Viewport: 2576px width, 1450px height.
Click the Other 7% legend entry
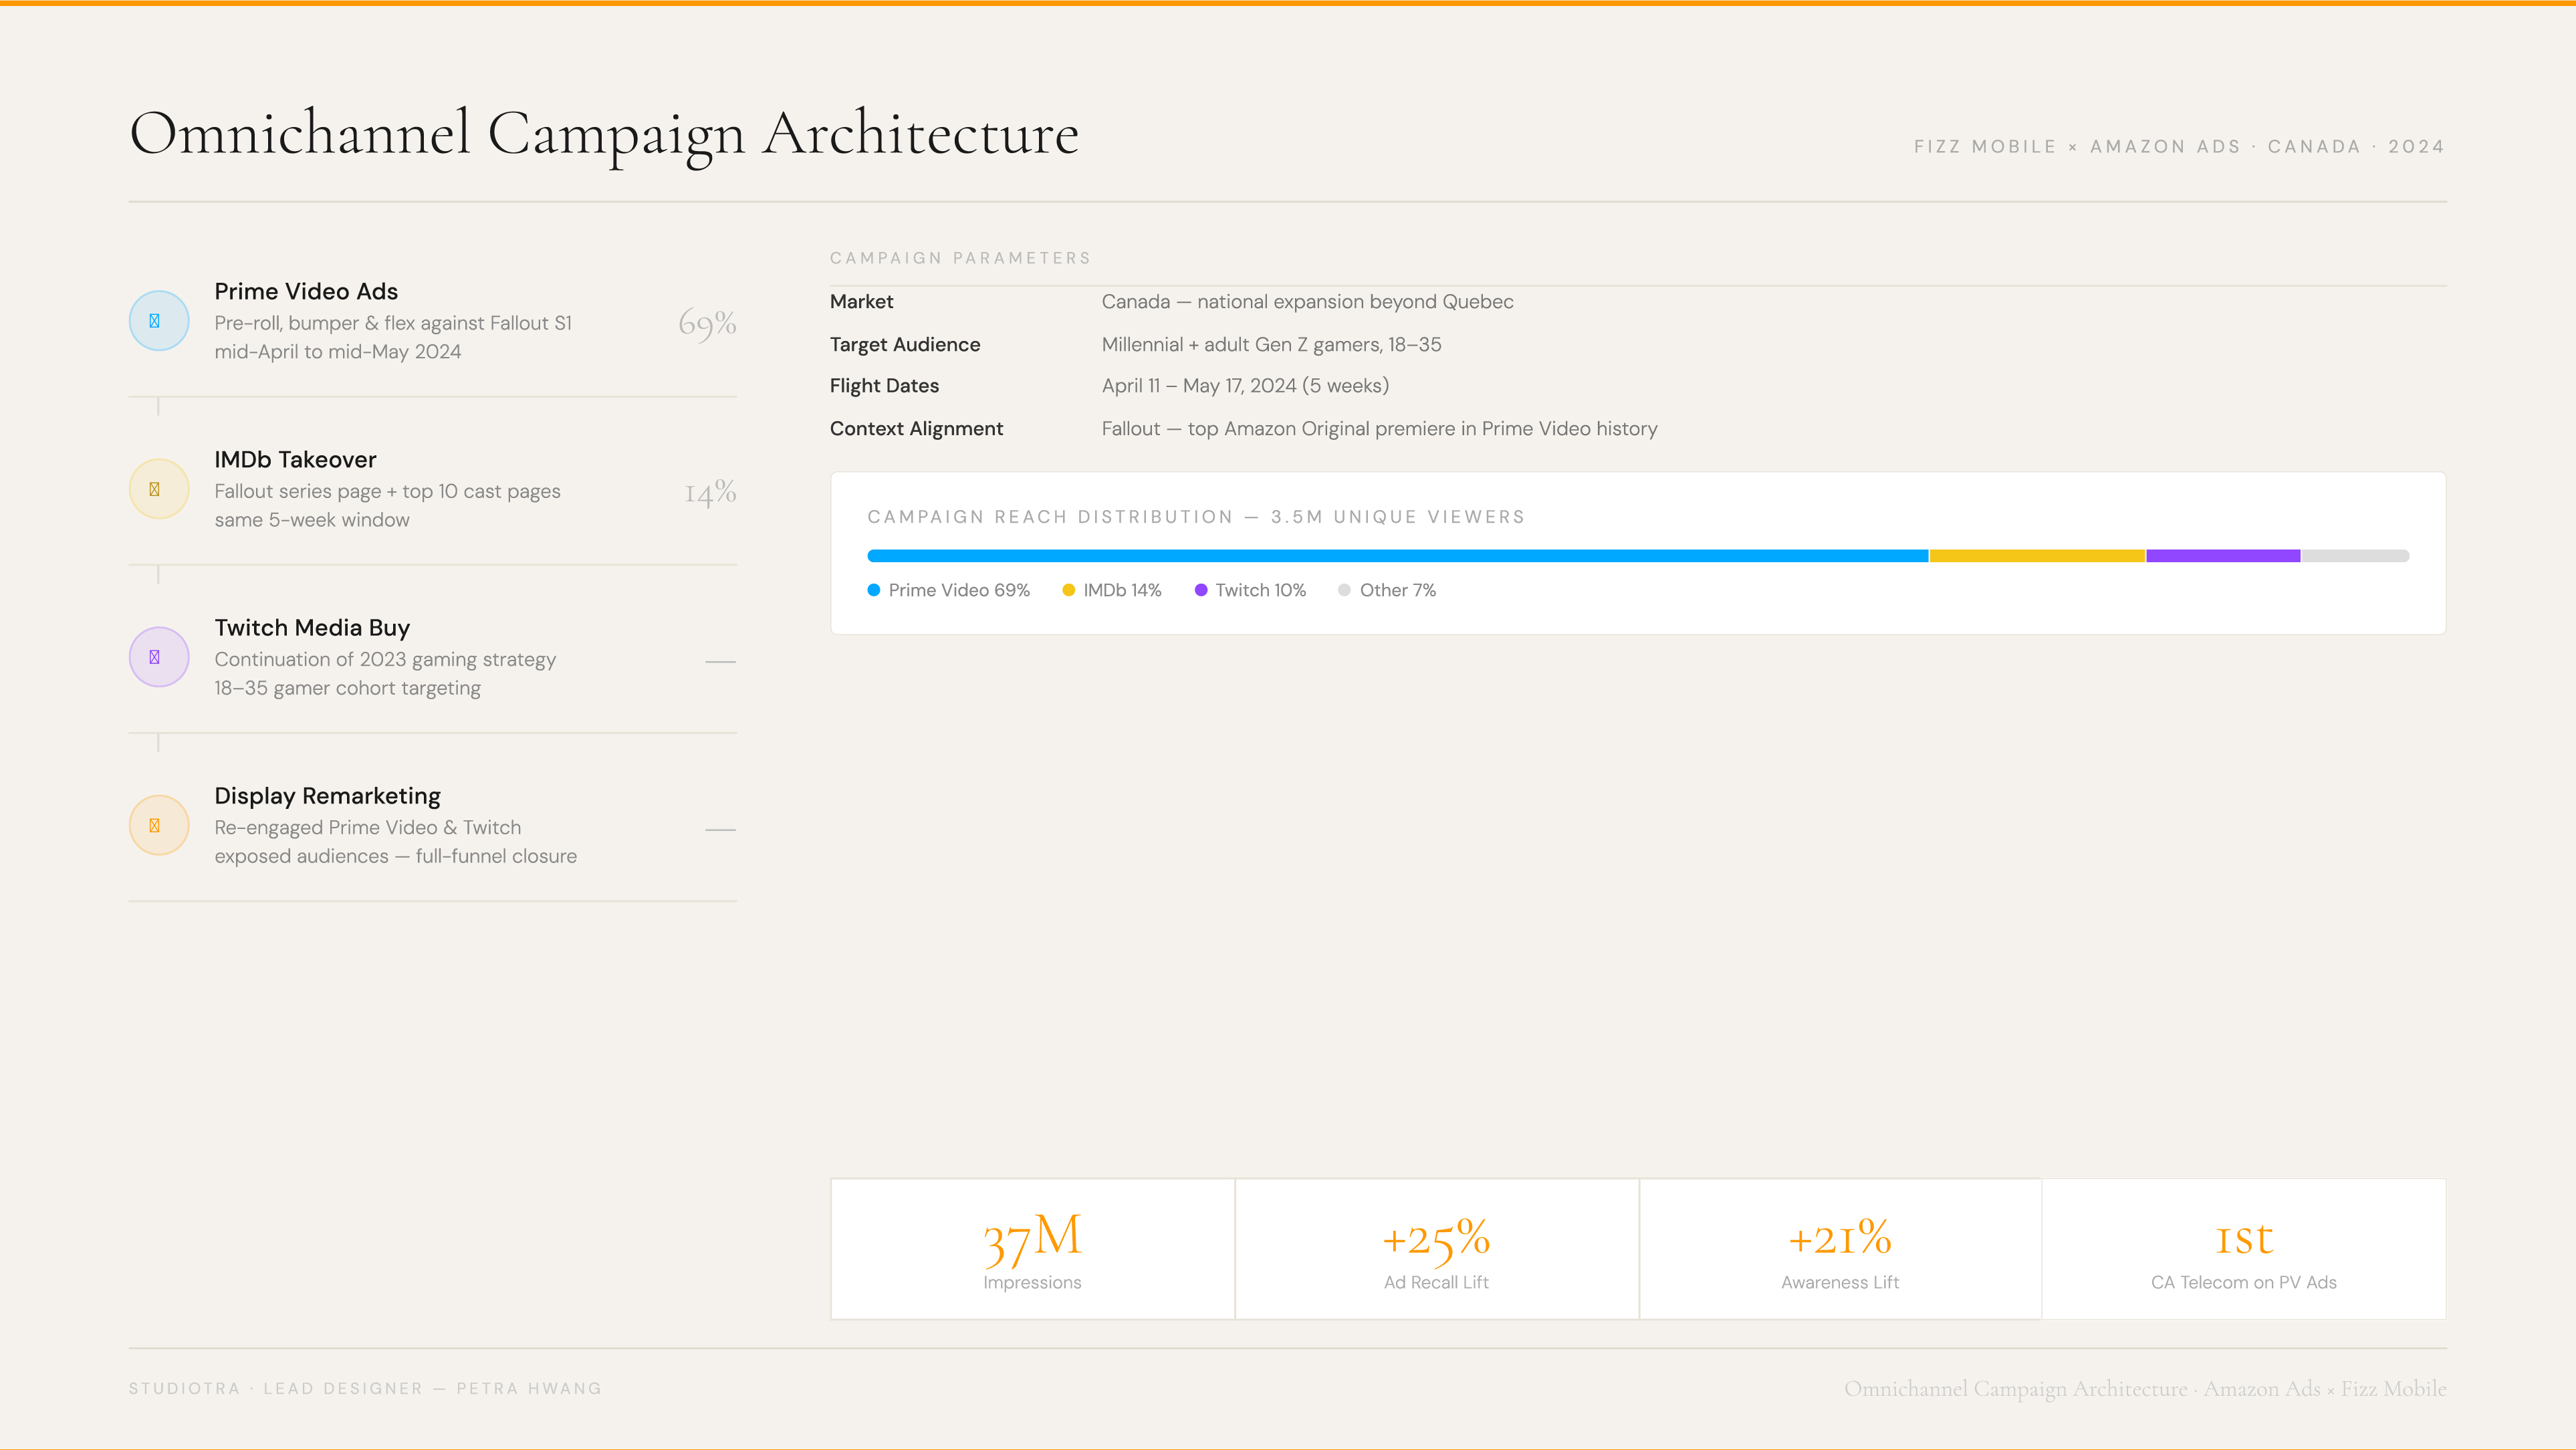[x=1387, y=590]
